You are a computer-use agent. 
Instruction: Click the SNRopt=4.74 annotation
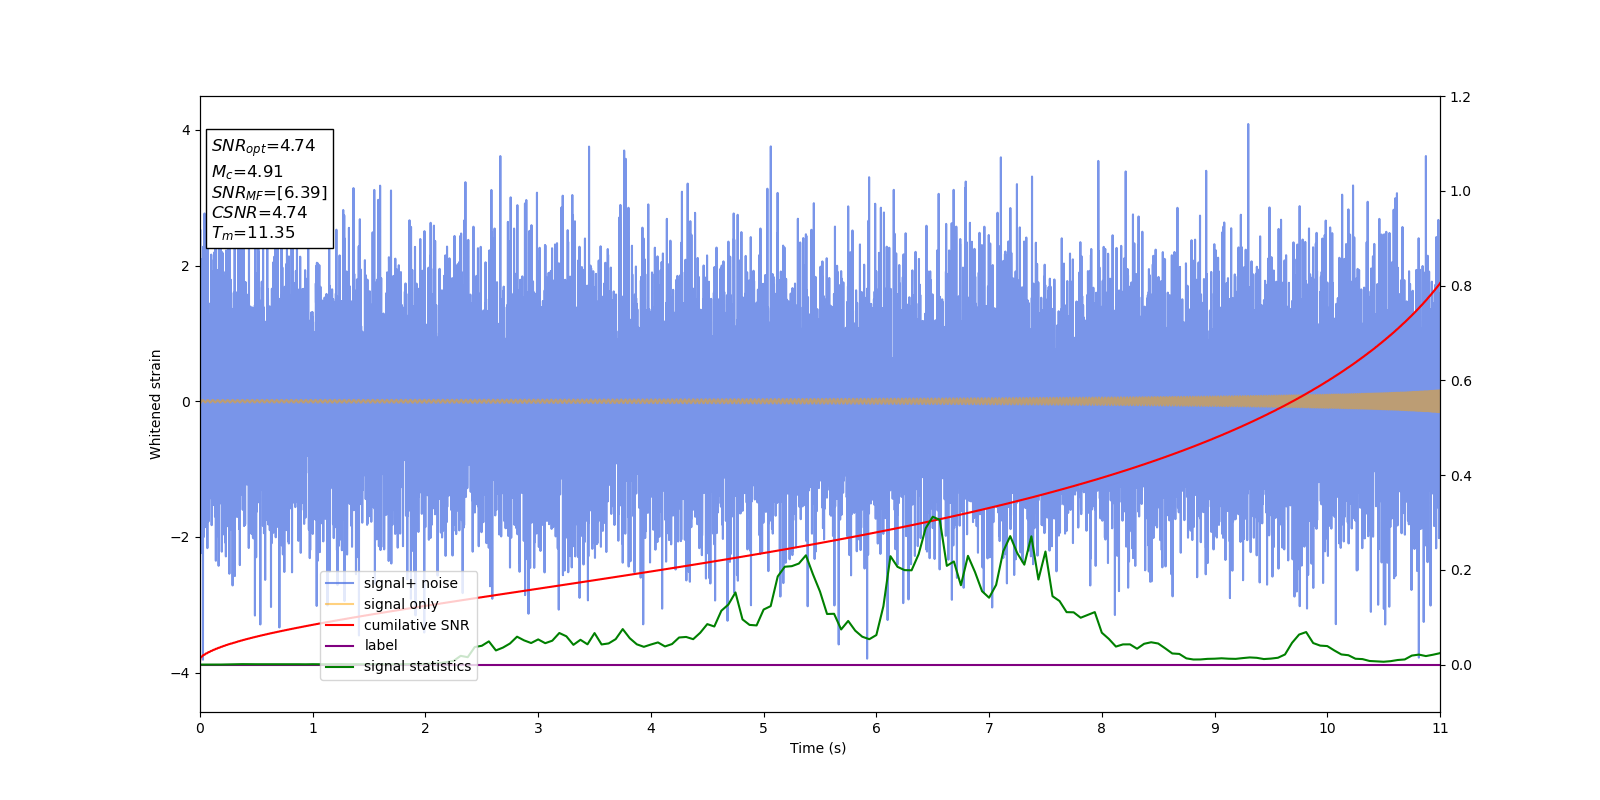point(263,146)
